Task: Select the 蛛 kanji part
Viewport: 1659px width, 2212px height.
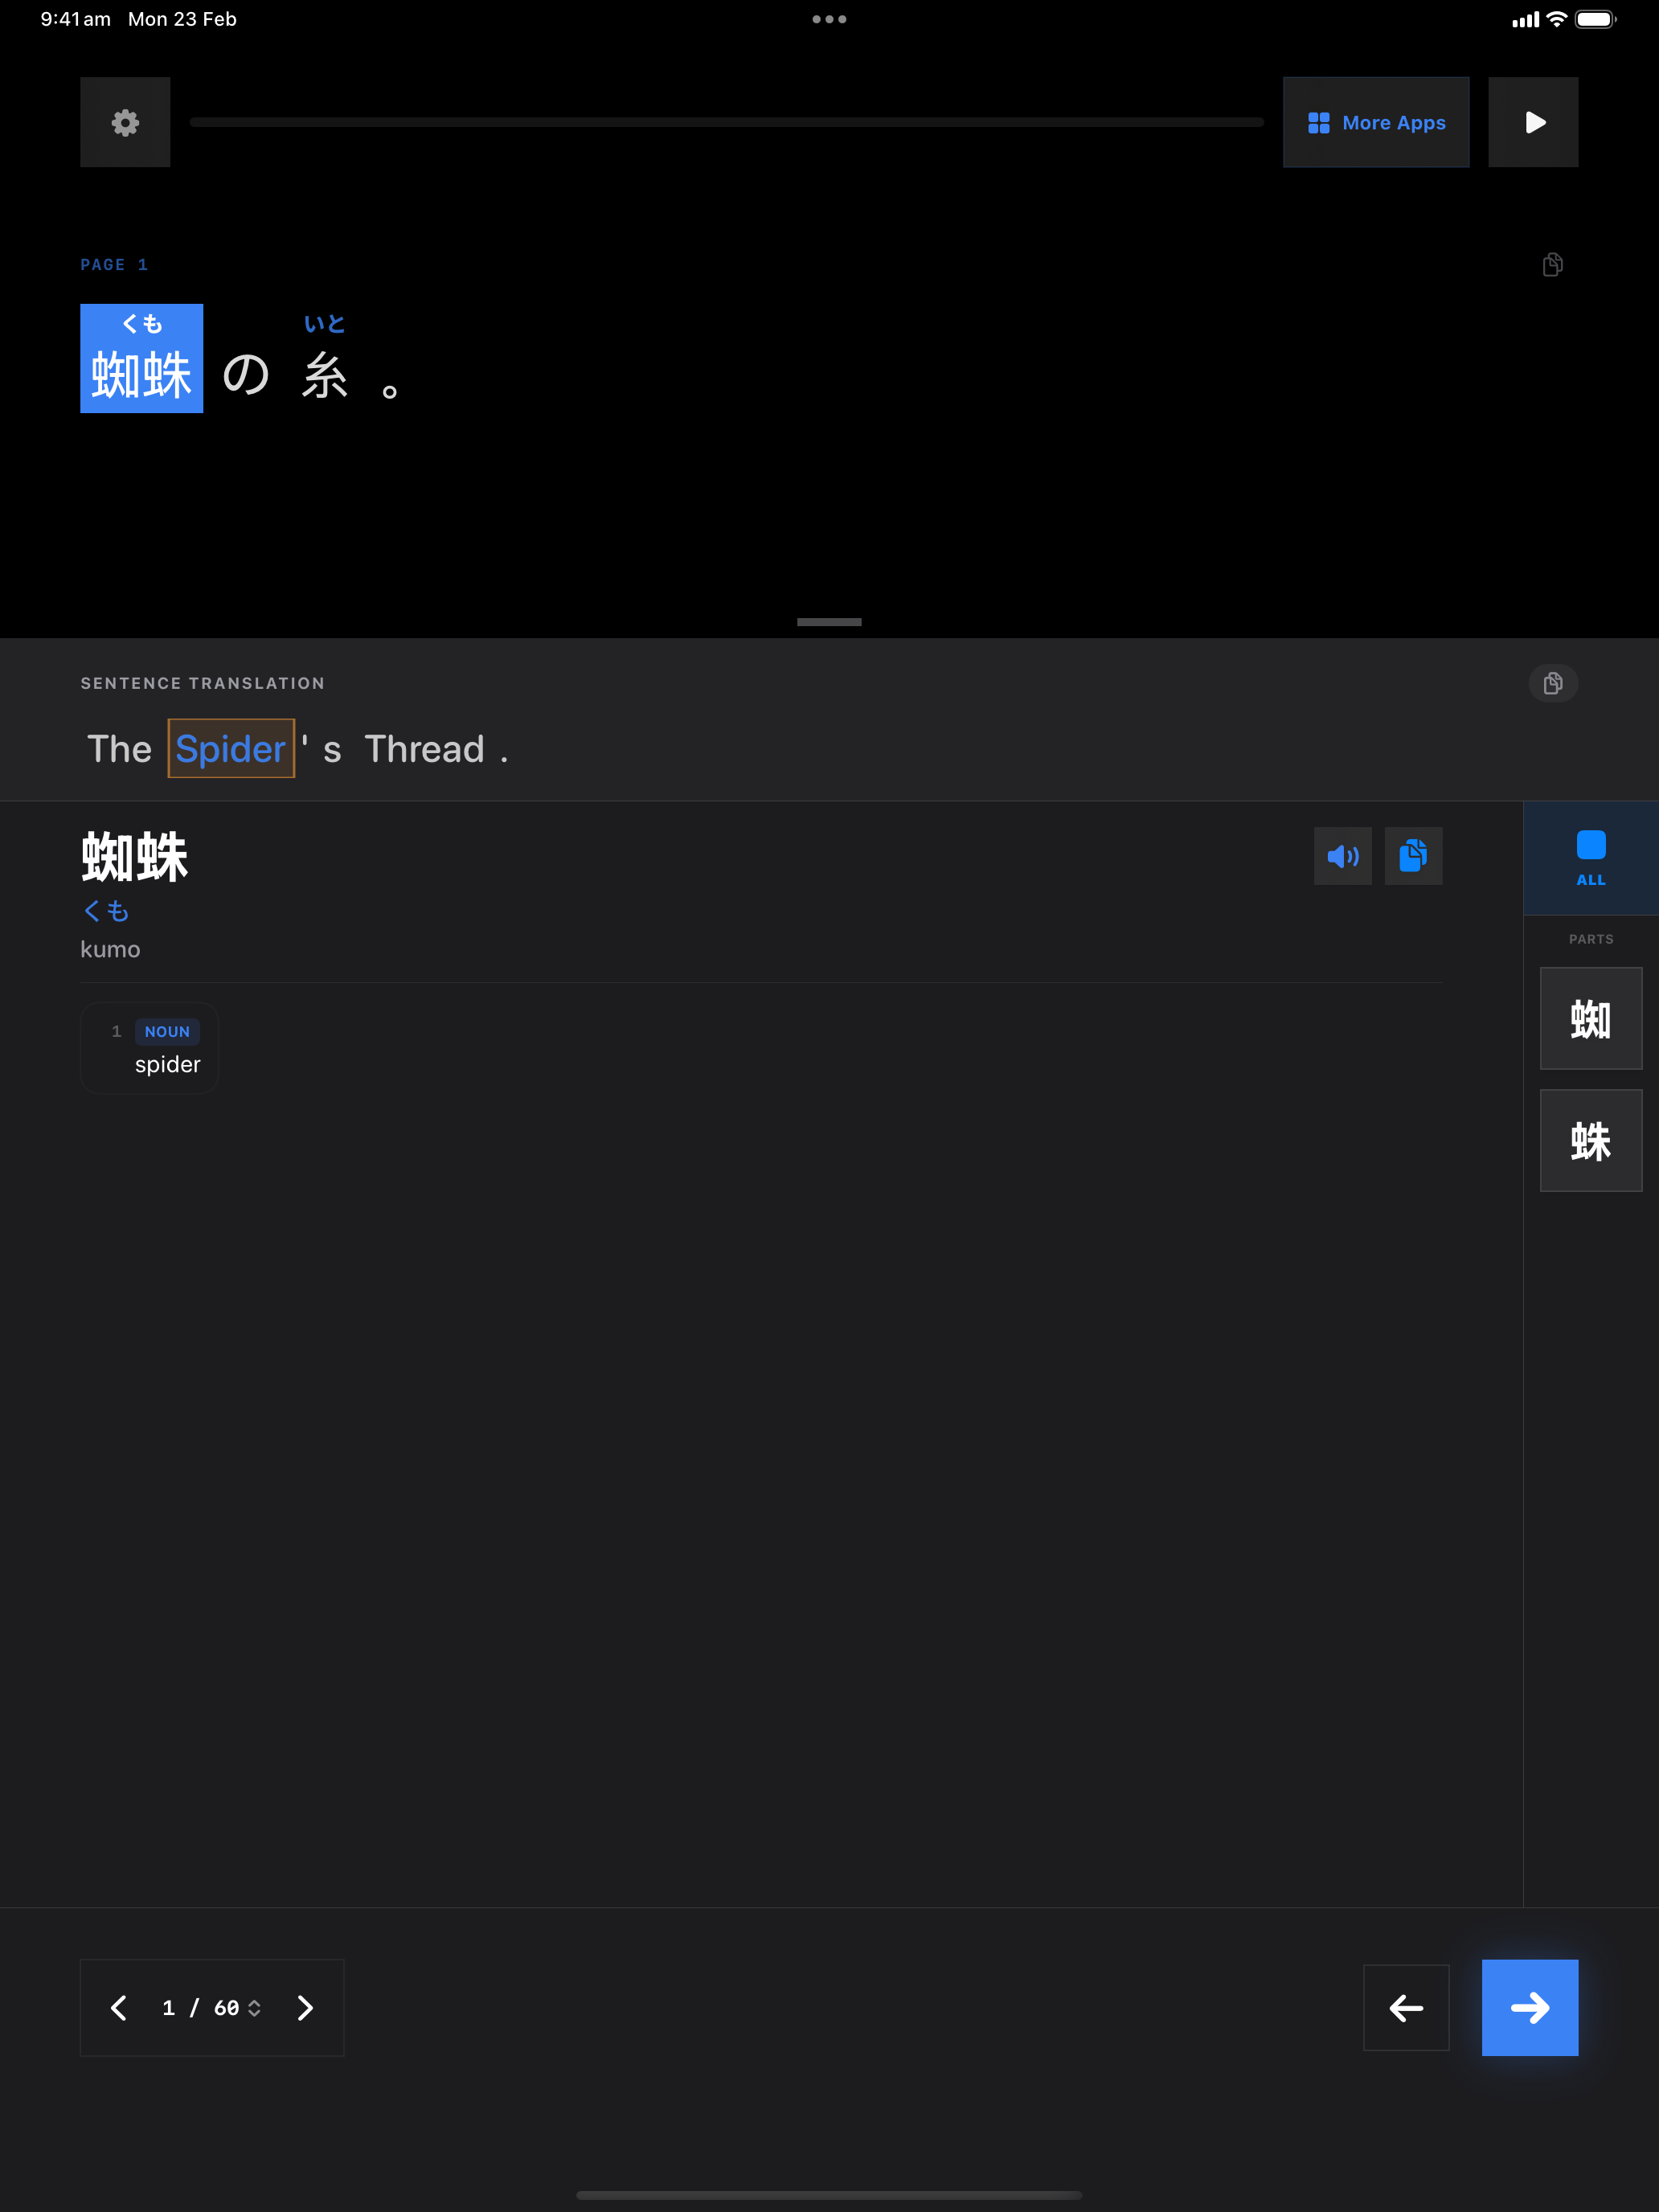Action: coord(1590,1140)
